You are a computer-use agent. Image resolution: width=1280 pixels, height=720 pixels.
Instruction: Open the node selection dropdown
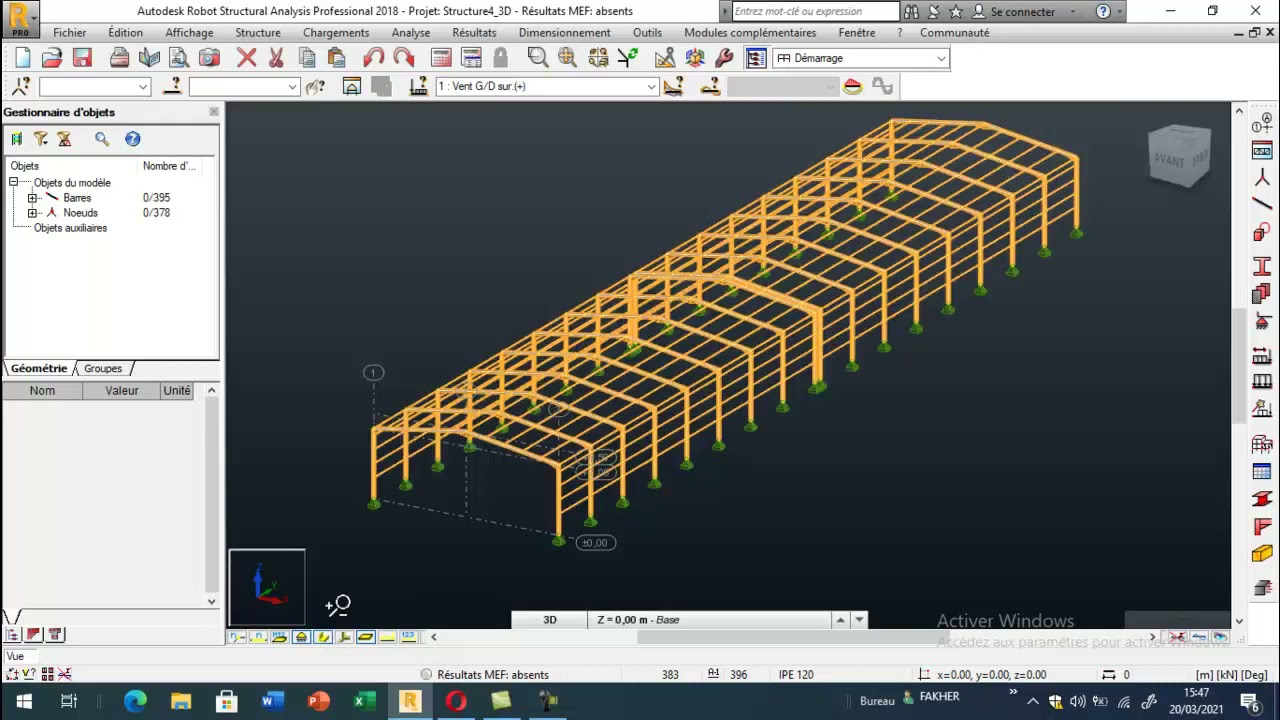pyautogui.click(x=143, y=86)
